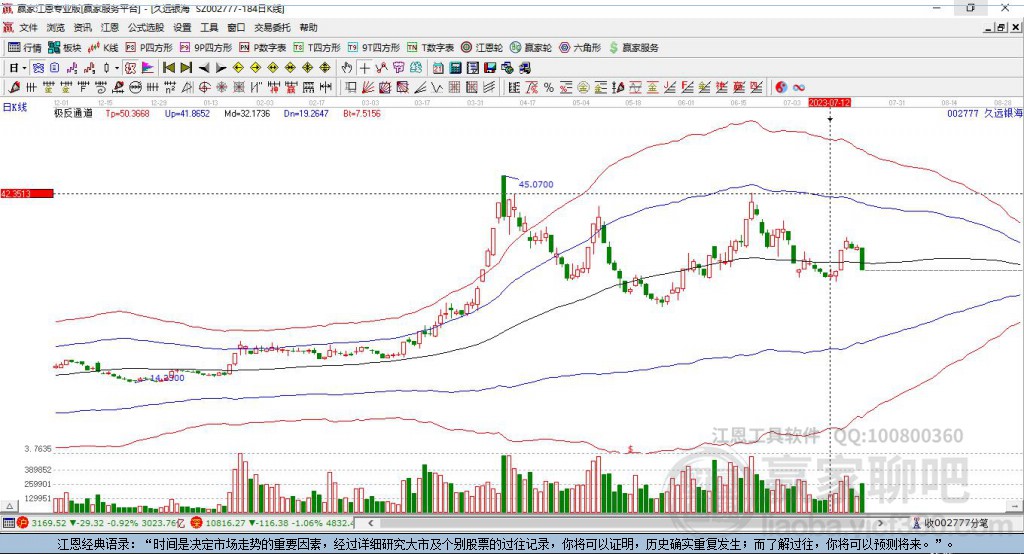1024x554 pixels.
Task: Launch the 江恩轮 Gann wheel
Action: click(481, 48)
